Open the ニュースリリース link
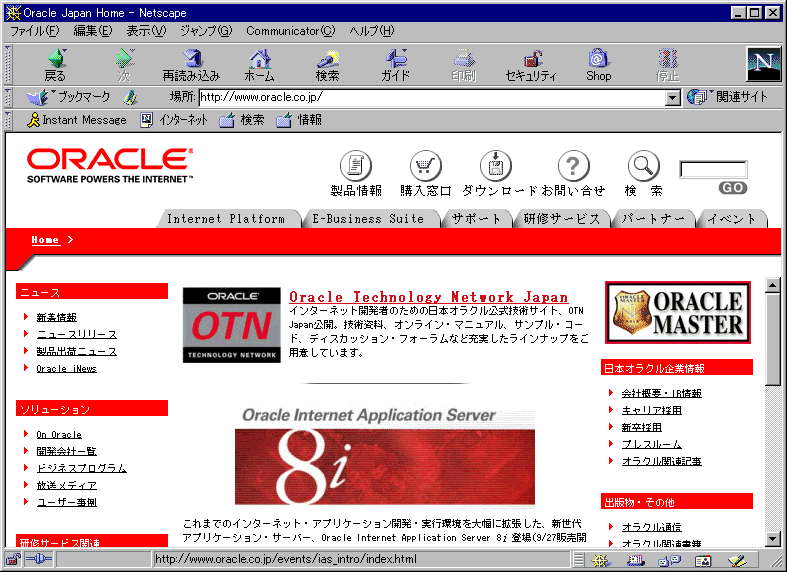The image size is (787, 572). pyautogui.click(x=77, y=334)
